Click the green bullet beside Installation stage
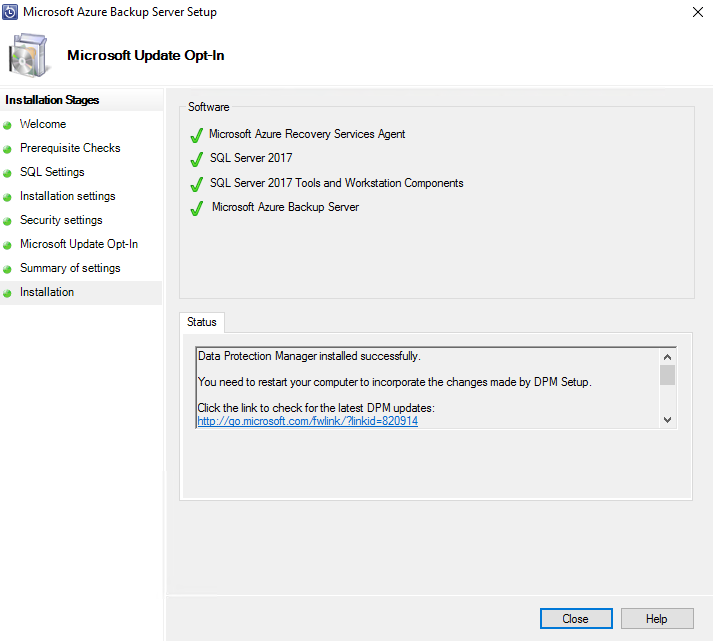 (7, 293)
